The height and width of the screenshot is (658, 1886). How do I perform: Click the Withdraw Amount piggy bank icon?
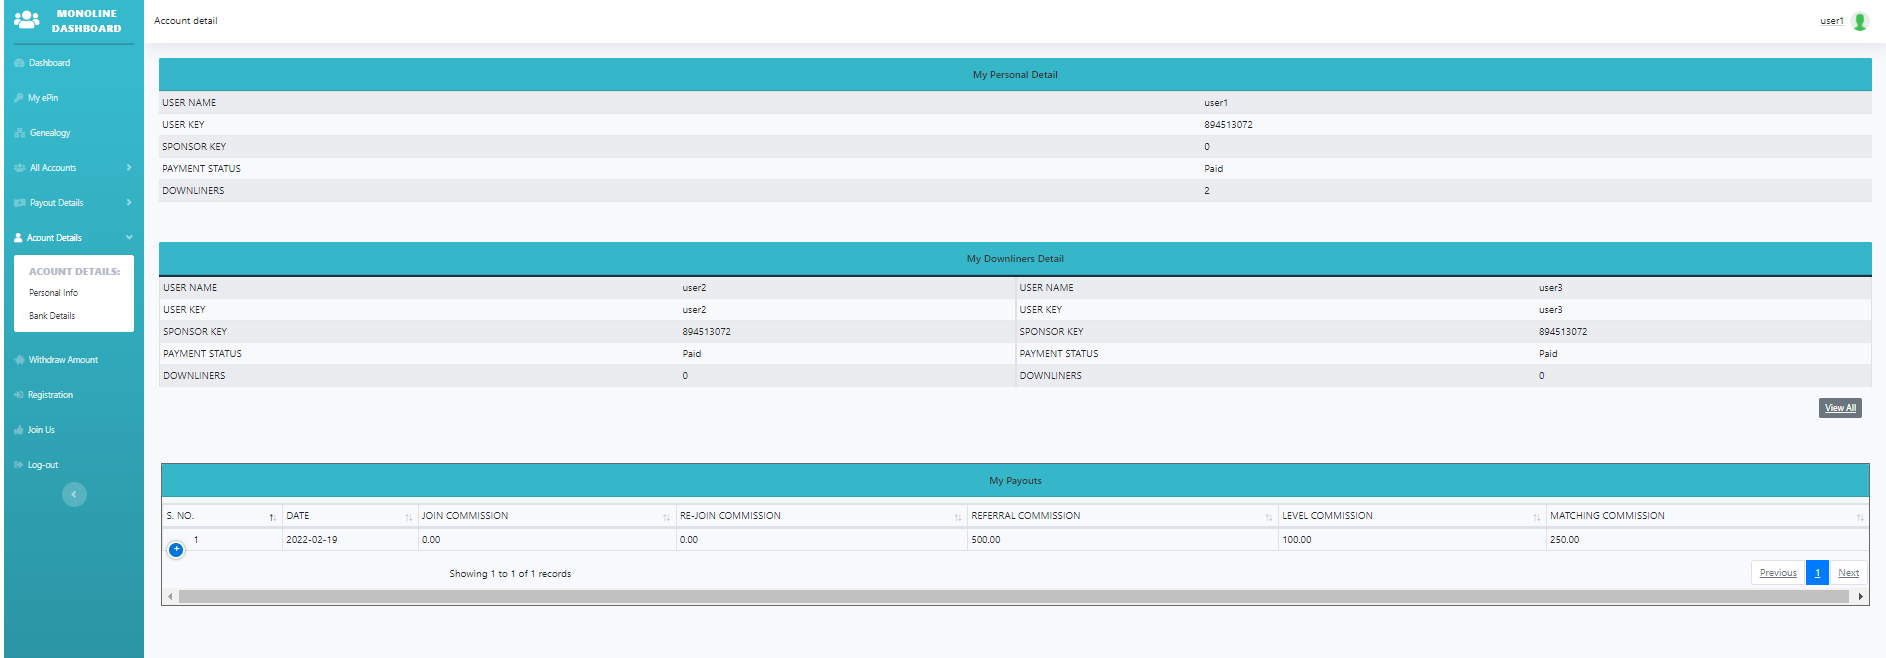[x=19, y=360]
